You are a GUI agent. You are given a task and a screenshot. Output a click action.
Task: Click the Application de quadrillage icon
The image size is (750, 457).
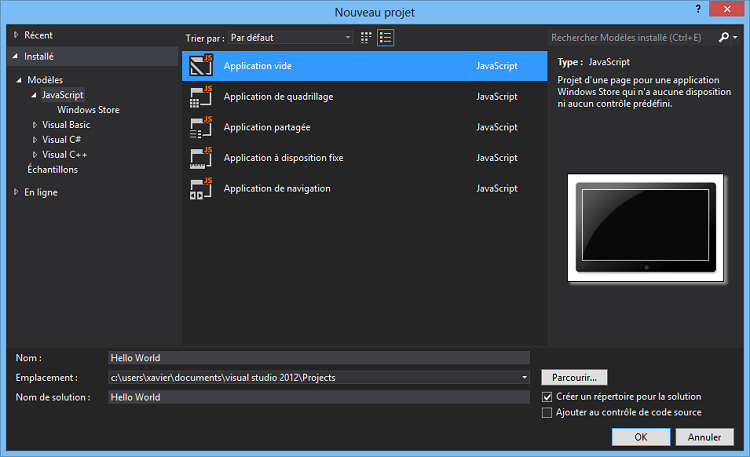(201, 97)
